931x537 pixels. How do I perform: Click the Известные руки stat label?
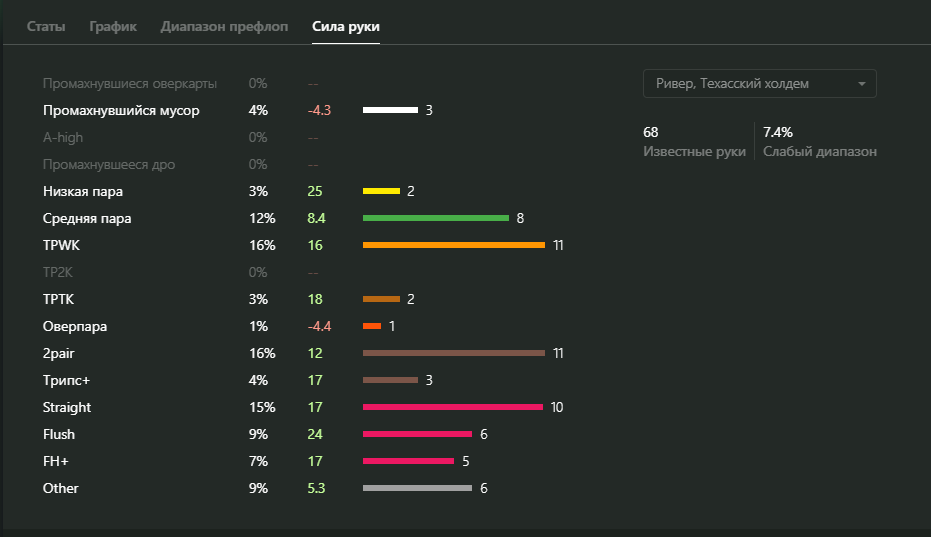click(694, 151)
